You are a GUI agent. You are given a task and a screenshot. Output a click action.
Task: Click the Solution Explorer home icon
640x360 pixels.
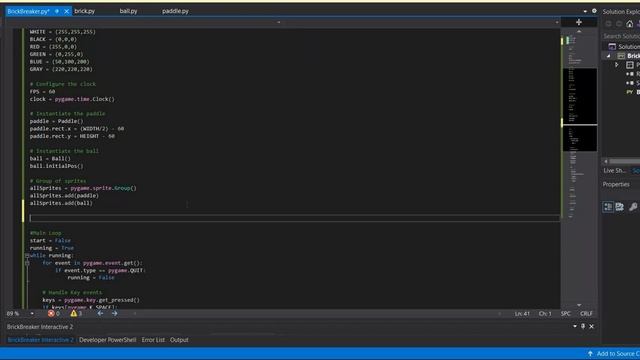(x=630, y=24)
